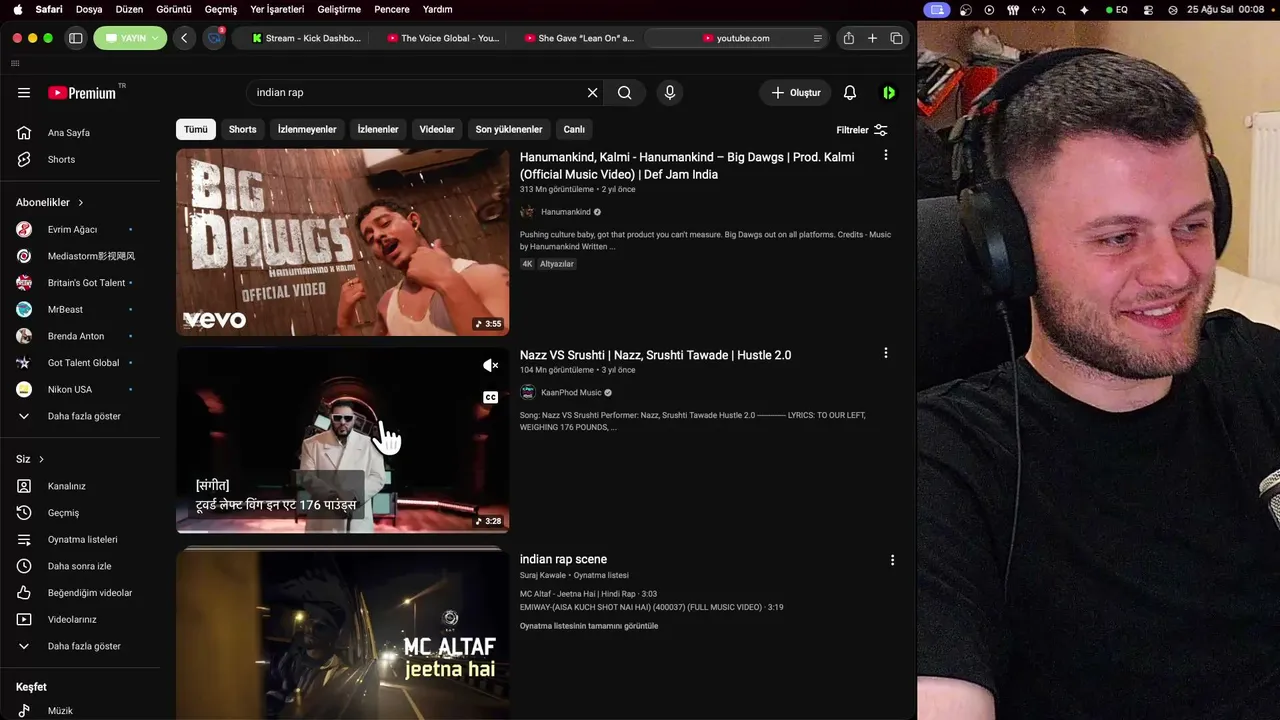Open the Dosya menu
Screen dimensions: 1280x720
89,9
